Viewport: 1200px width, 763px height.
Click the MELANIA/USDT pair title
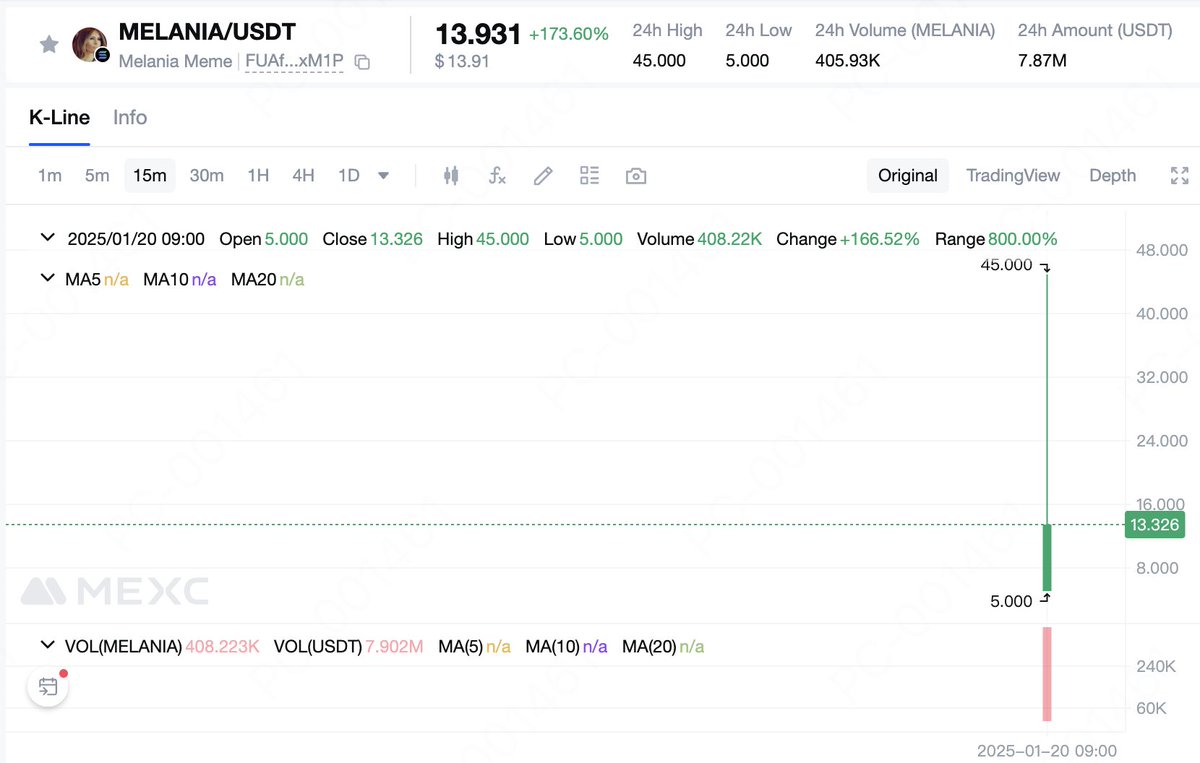207,32
